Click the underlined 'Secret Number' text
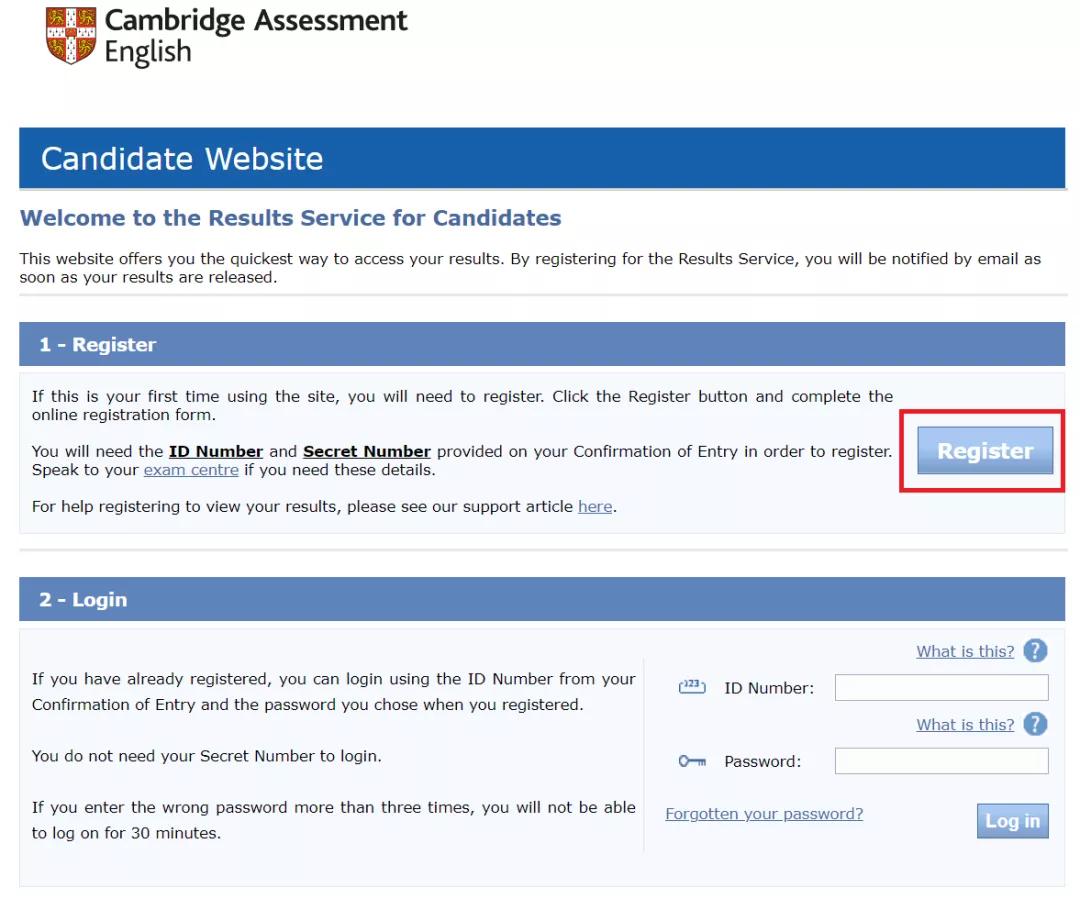This screenshot has width=1080, height=899. pos(367,452)
